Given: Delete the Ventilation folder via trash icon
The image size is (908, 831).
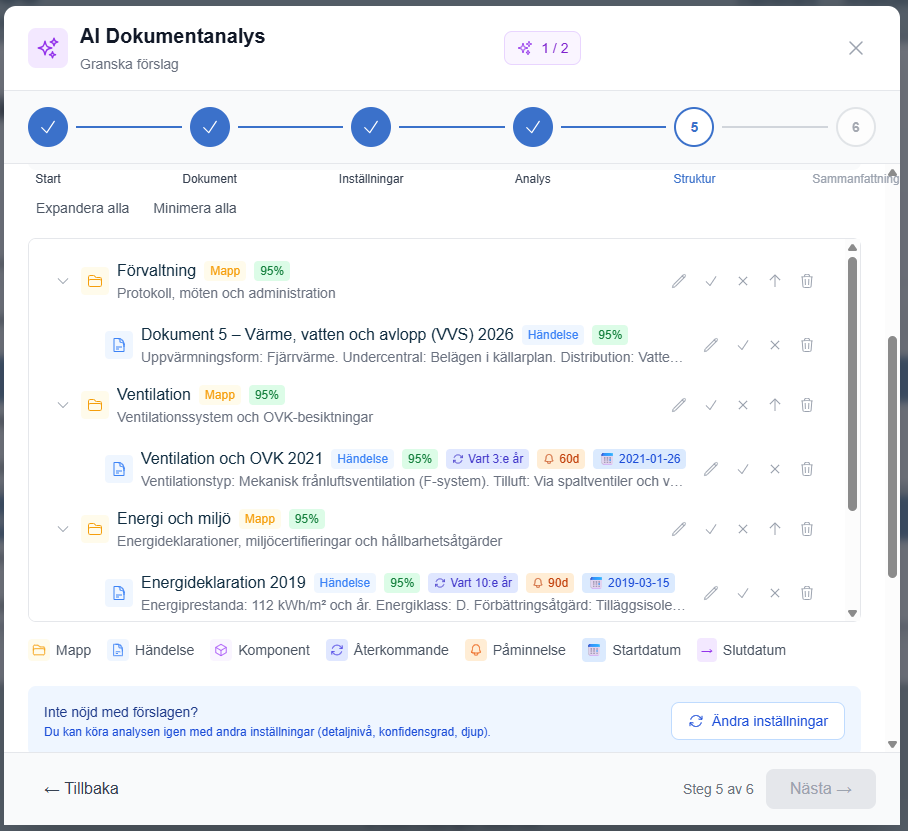Looking at the screenshot, I should click(807, 405).
